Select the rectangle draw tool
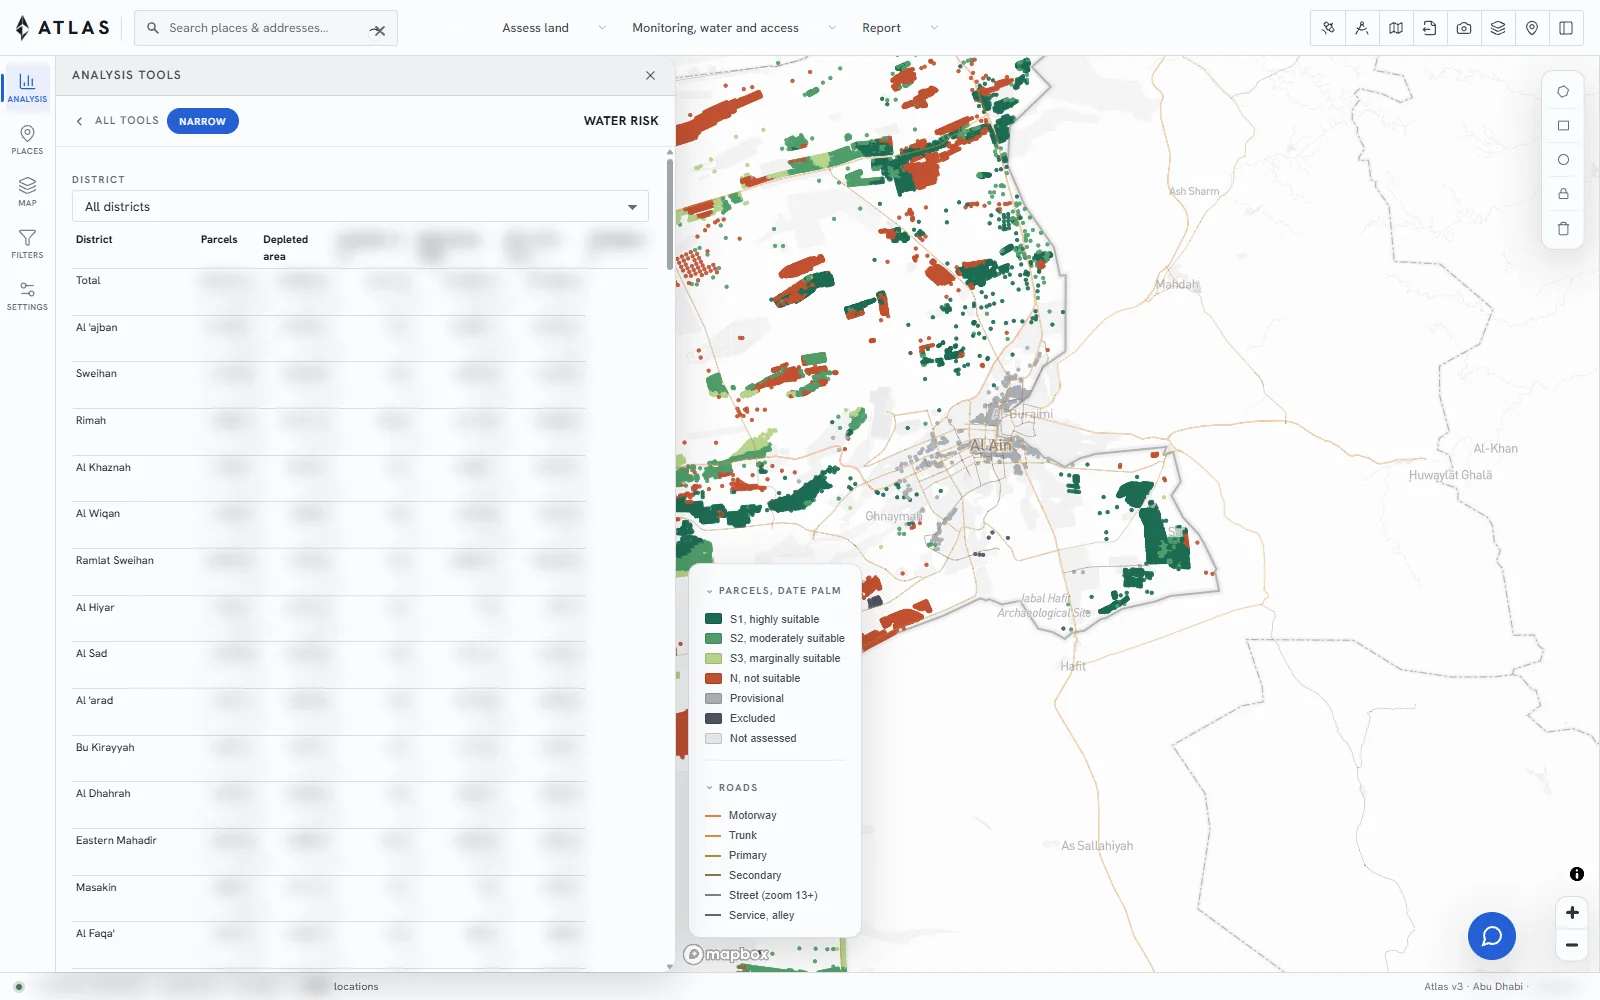 pyautogui.click(x=1563, y=126)
